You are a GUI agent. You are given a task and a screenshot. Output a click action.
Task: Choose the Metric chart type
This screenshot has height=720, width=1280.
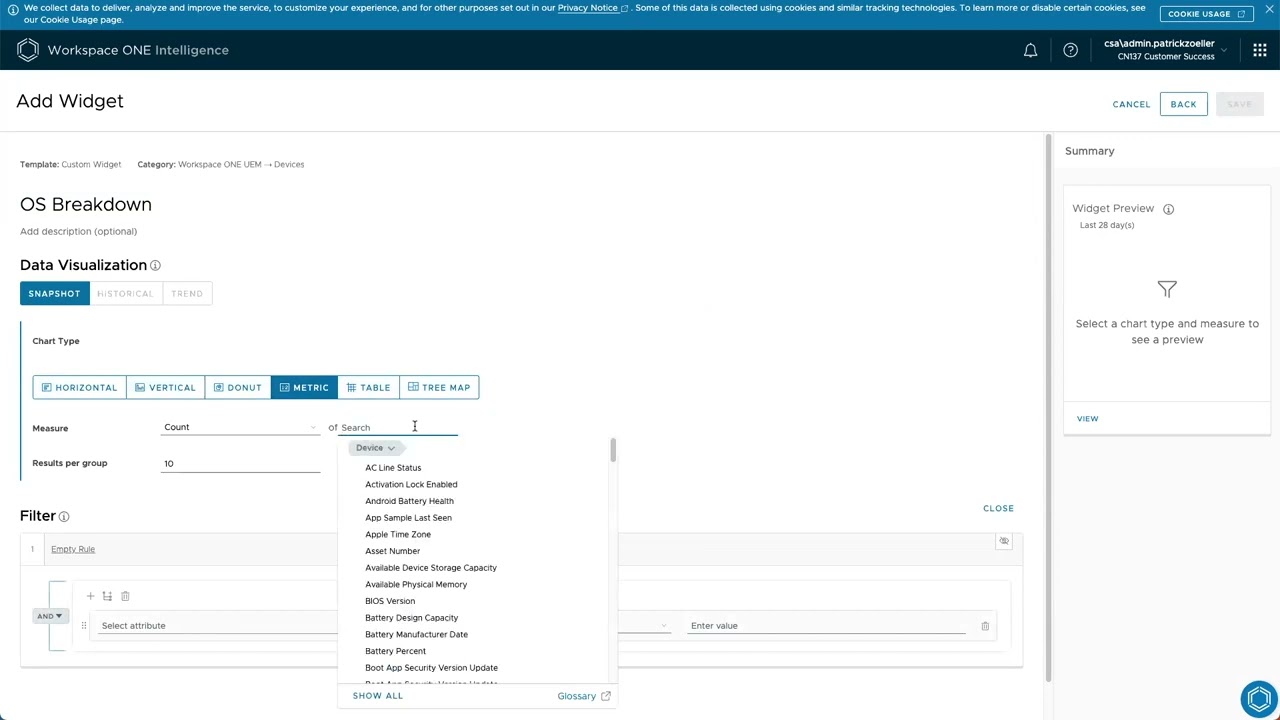304,387
